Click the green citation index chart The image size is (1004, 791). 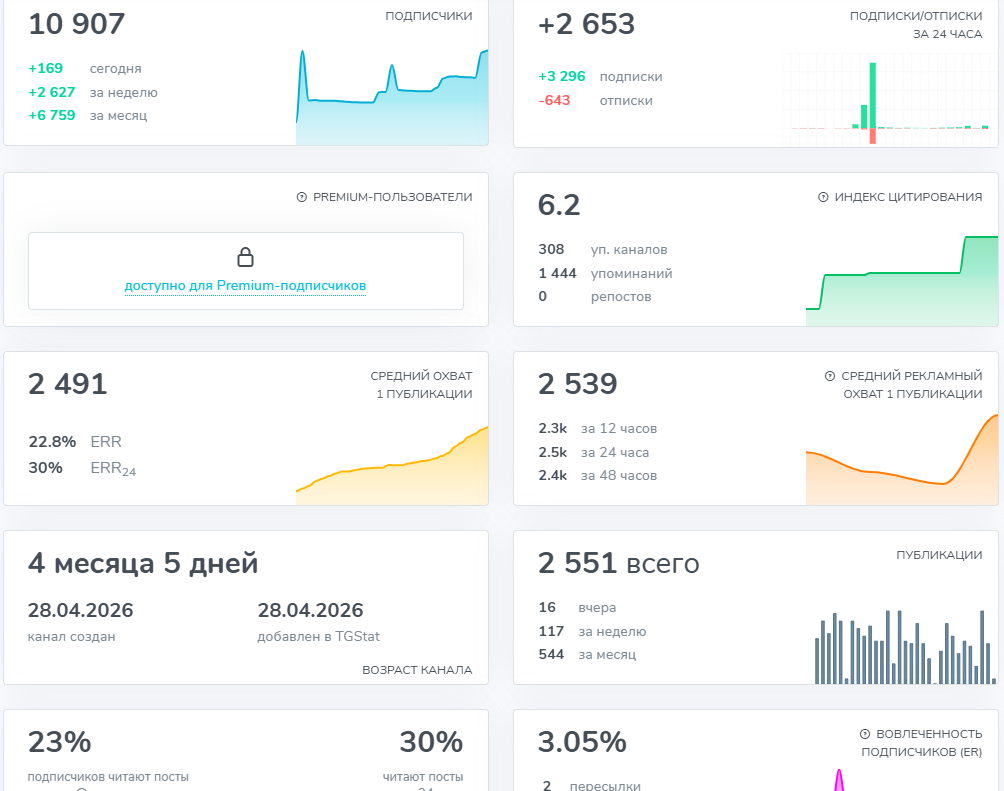902,281
